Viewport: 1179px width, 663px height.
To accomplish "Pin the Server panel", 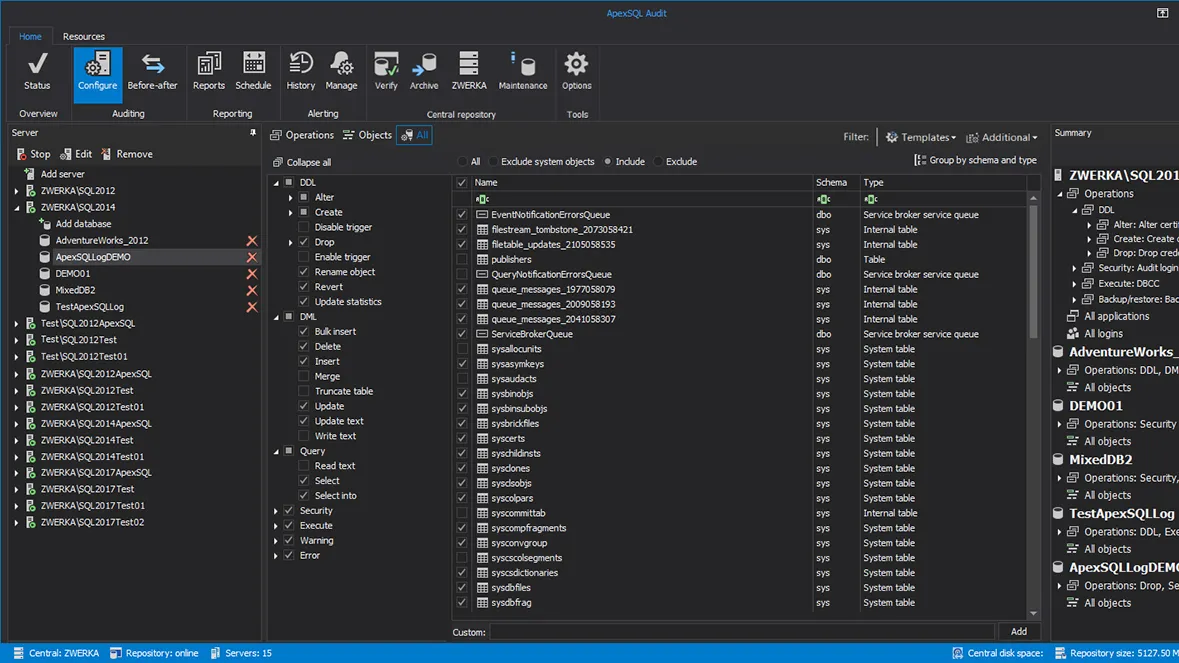I will coord(253,132).
